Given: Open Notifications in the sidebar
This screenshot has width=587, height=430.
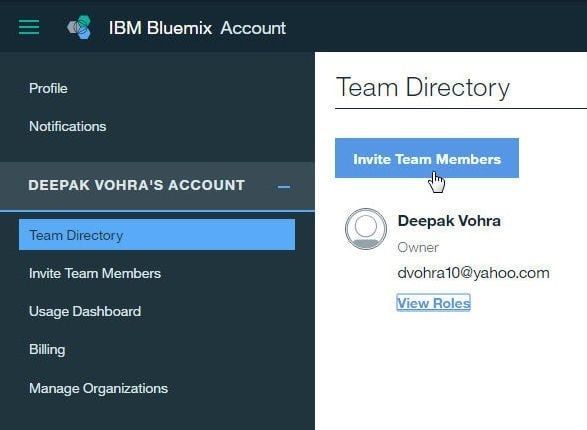Looking at the screenshot, I should tap(68, 126).
